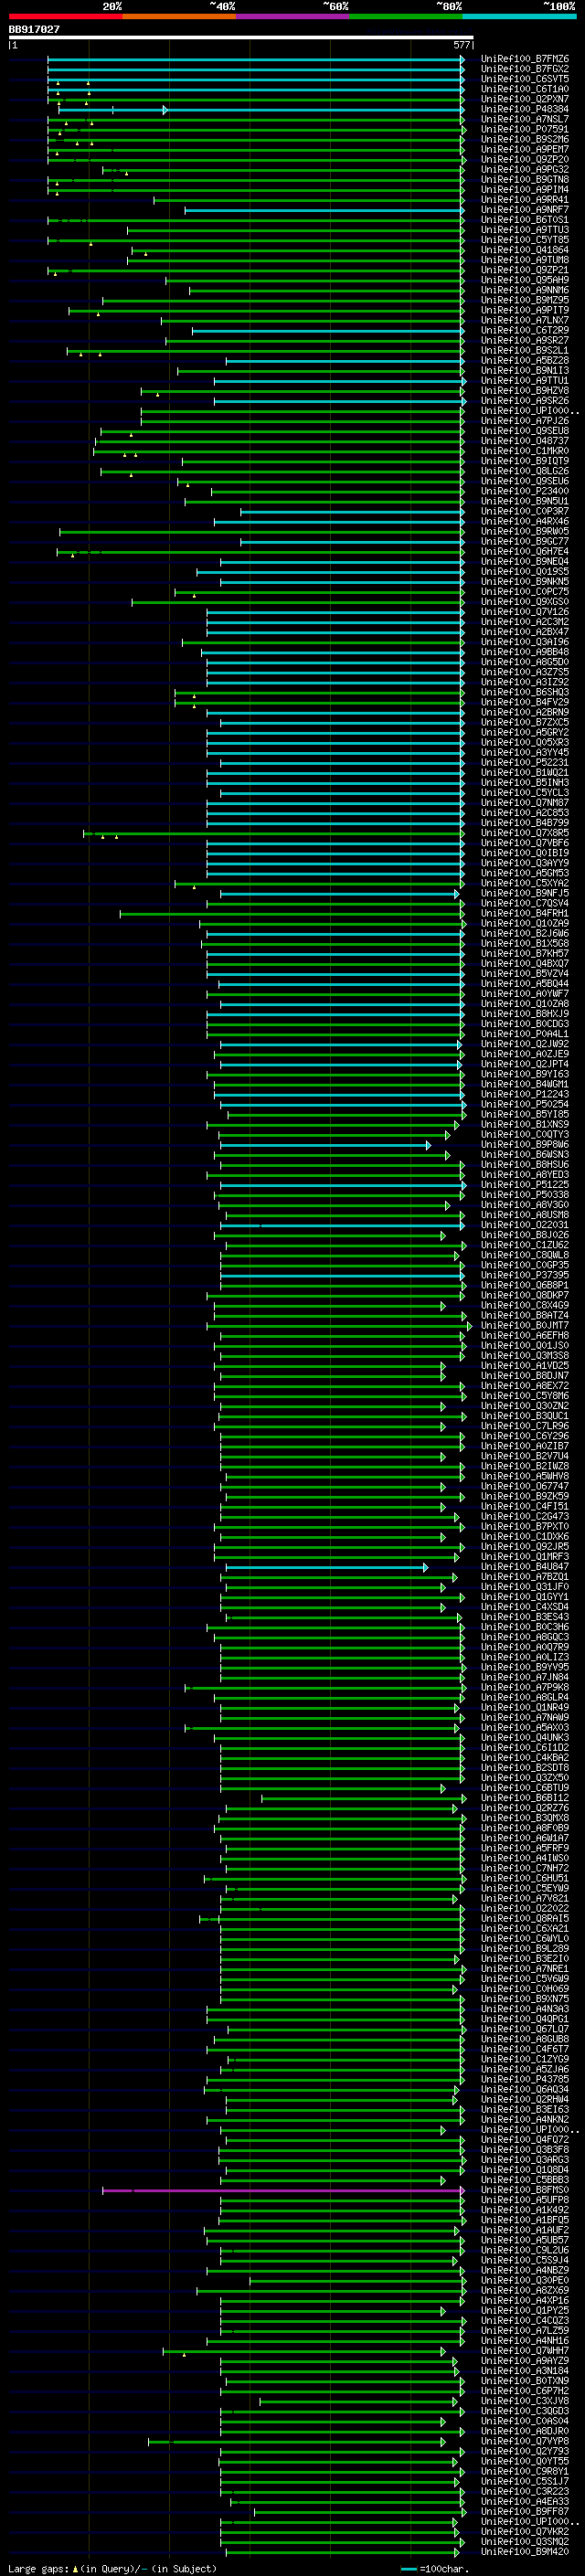The height and width of the screenshot is (2576, 585).
Task: Select the UniRef100_A9PEM7 label
Action: [x=525, y=149]
